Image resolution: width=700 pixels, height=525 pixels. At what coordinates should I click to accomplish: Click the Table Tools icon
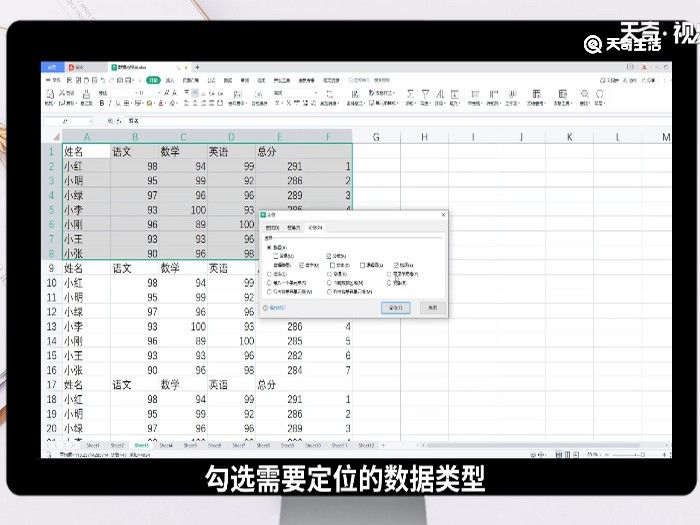tap(562, 94)
